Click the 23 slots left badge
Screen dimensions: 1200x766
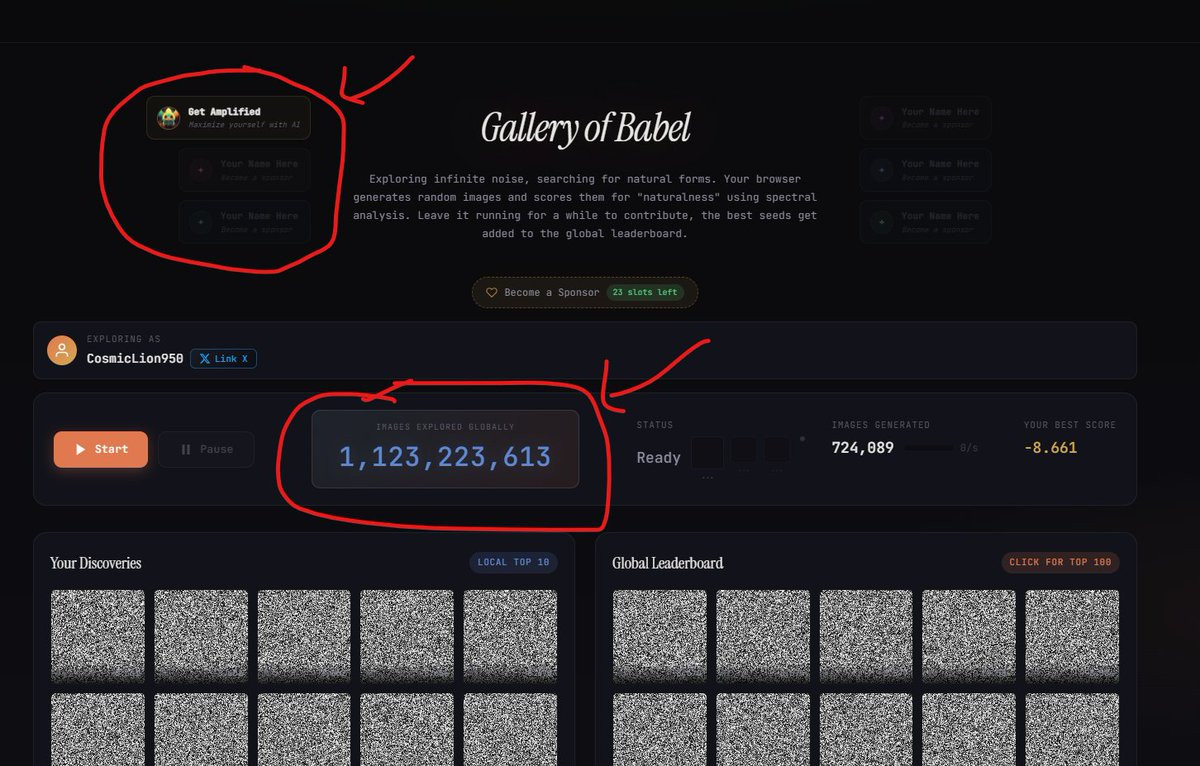[647, 293]
